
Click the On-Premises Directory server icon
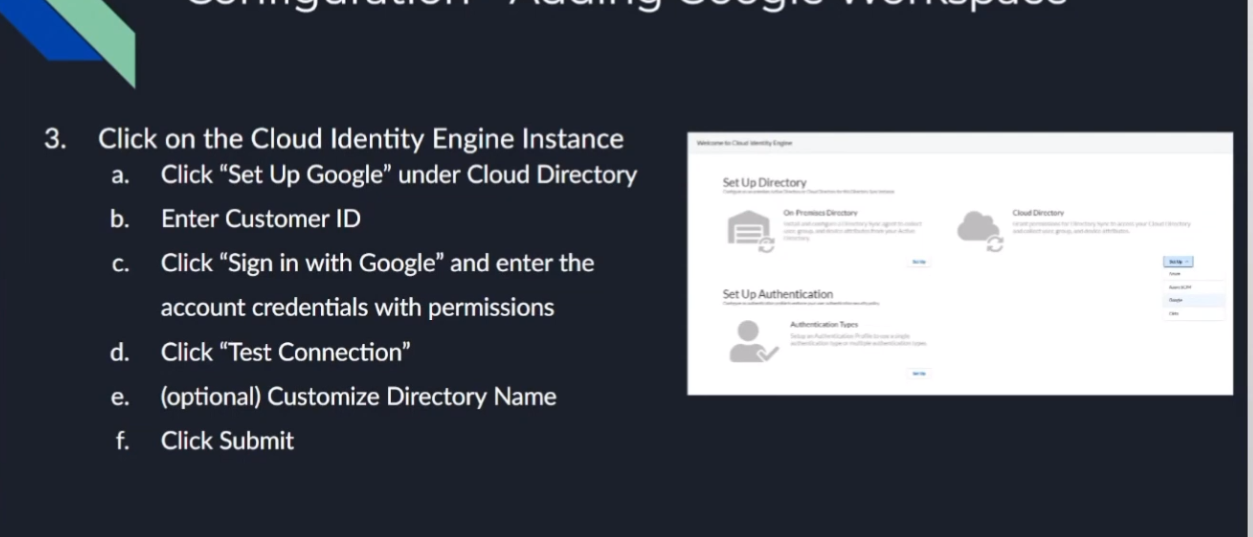click(749, 233)
